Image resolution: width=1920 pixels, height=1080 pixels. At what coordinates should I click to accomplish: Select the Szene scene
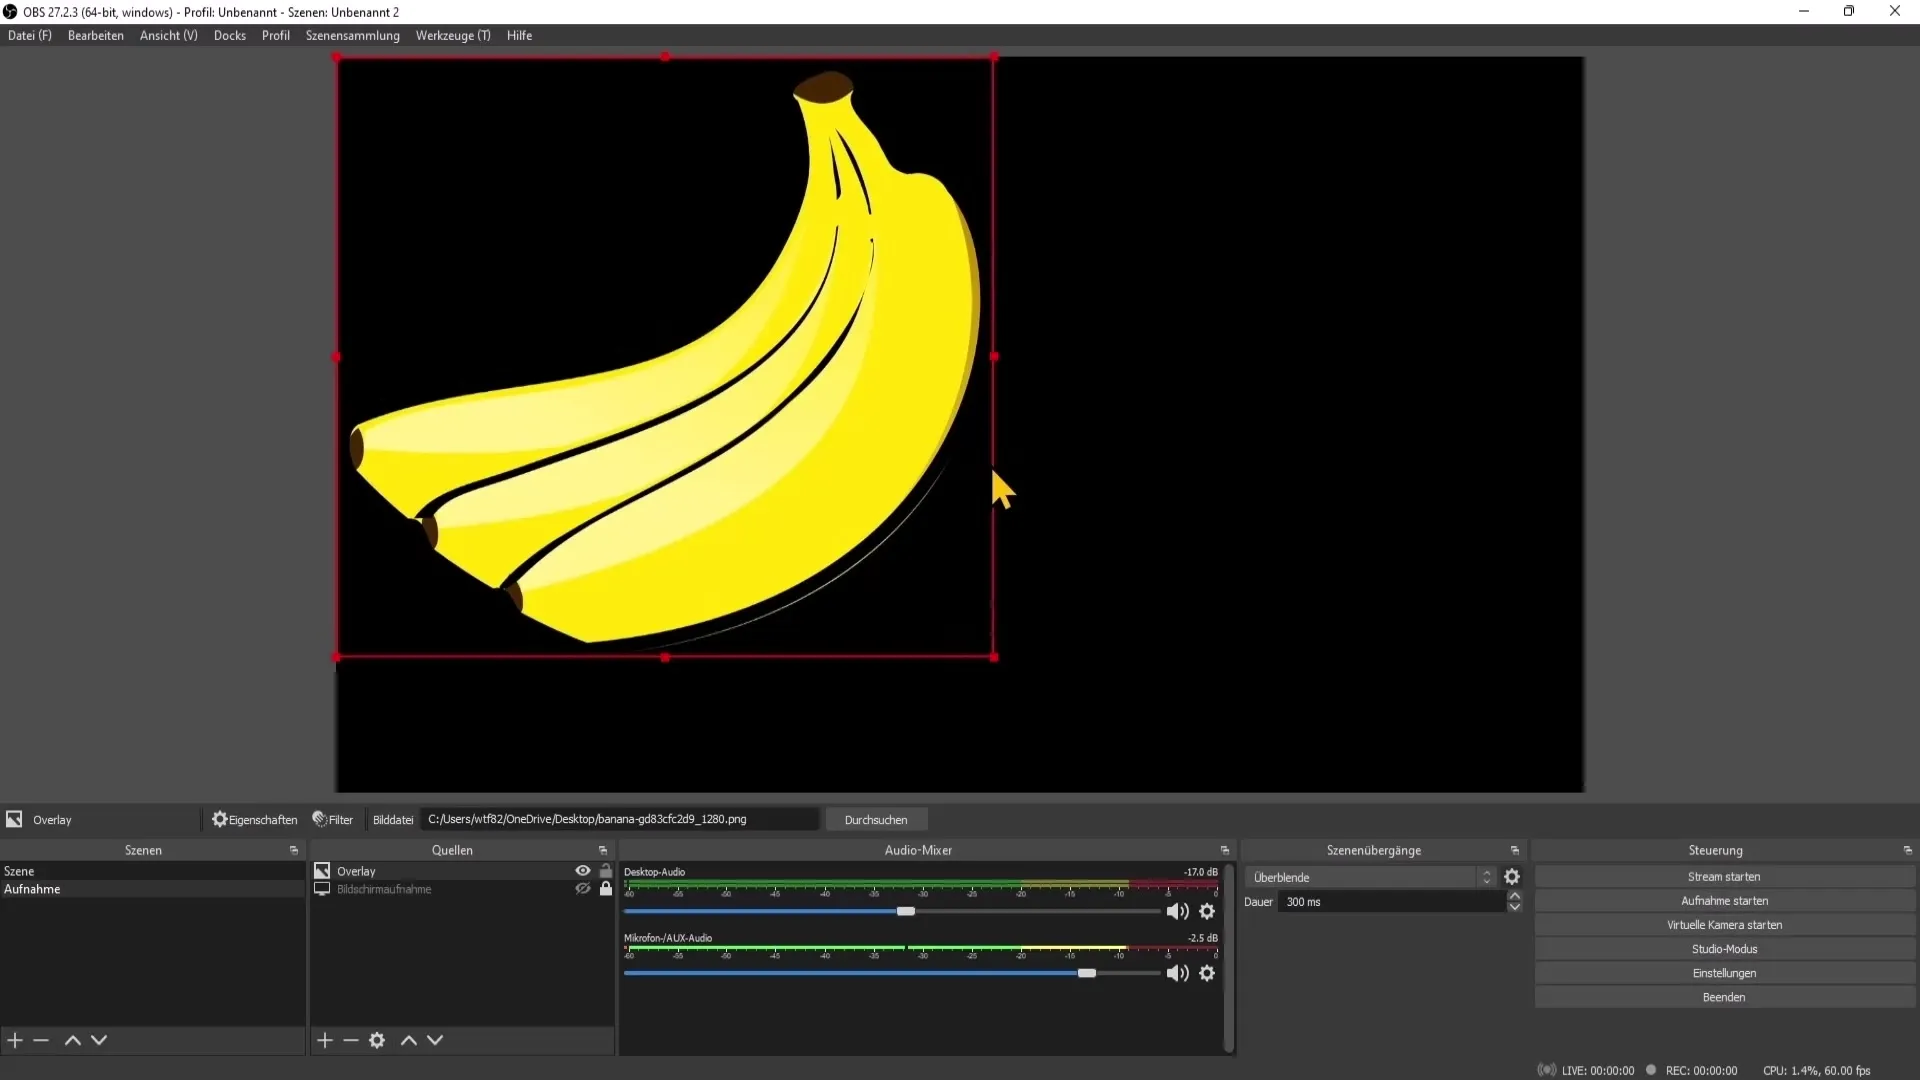pos(152,871)
